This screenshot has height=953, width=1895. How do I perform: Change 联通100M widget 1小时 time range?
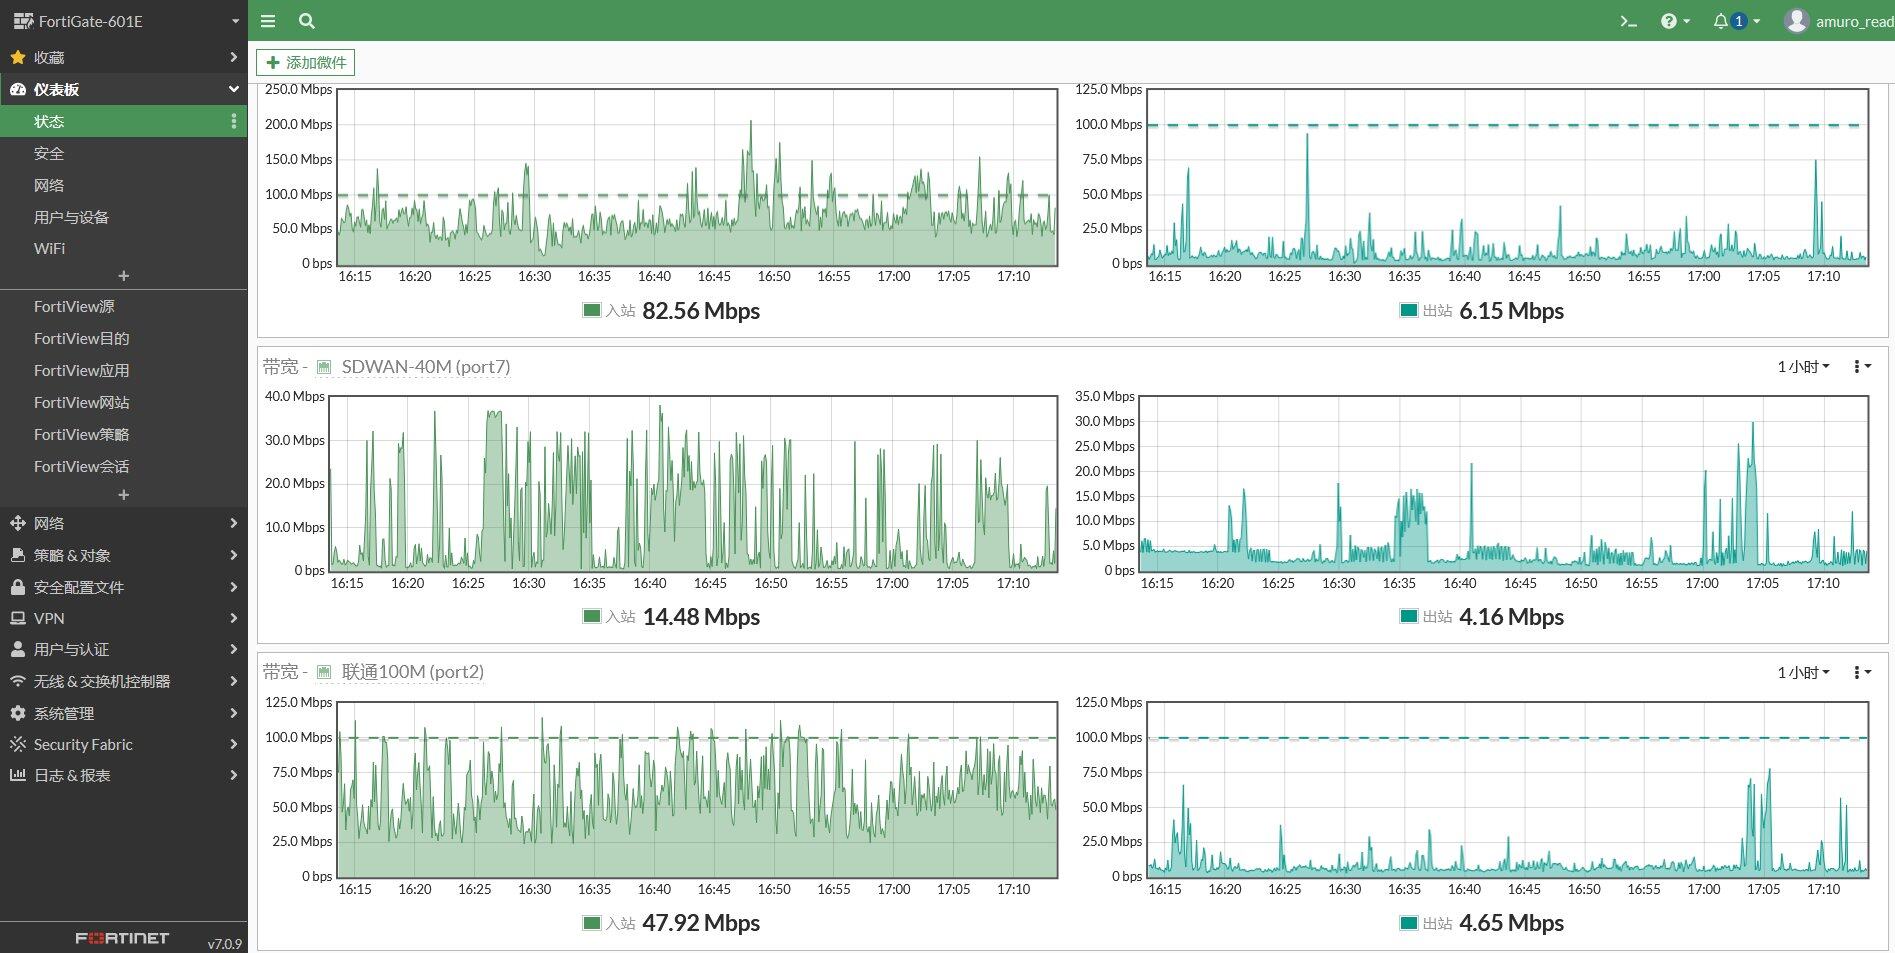coord(1803,672)
